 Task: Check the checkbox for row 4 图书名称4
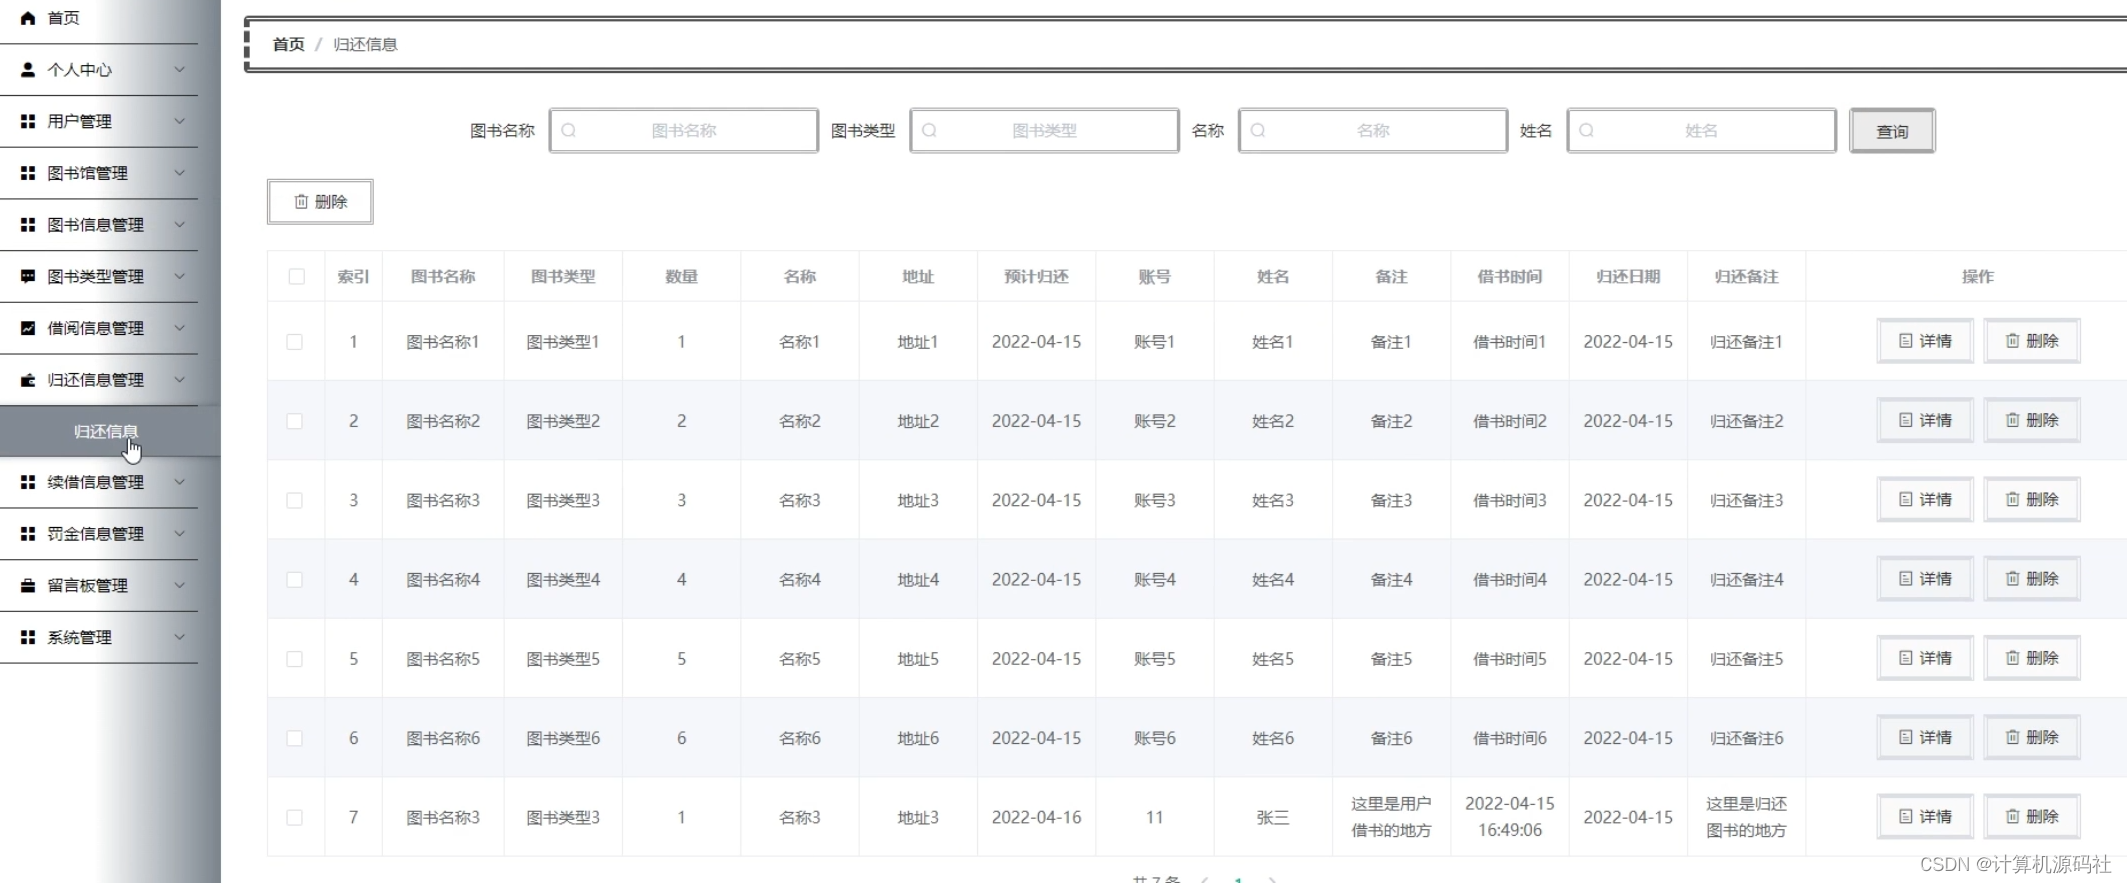(294, 580)
